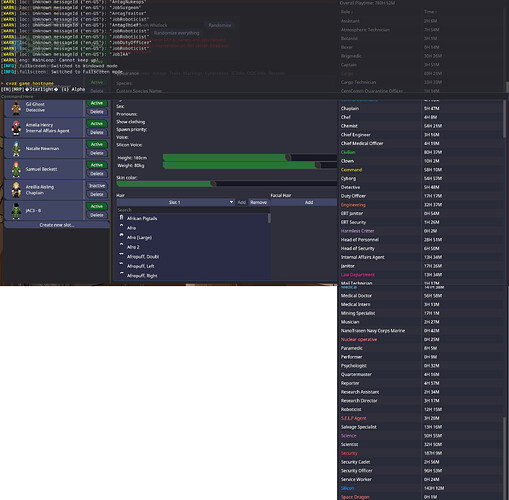Click the hair list scrollbar
The image size is (509, 500).
[269, 218]
